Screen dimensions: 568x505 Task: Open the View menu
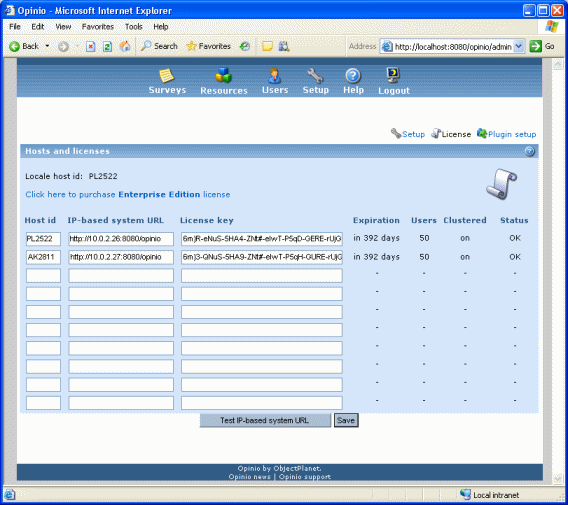[63, 27]
